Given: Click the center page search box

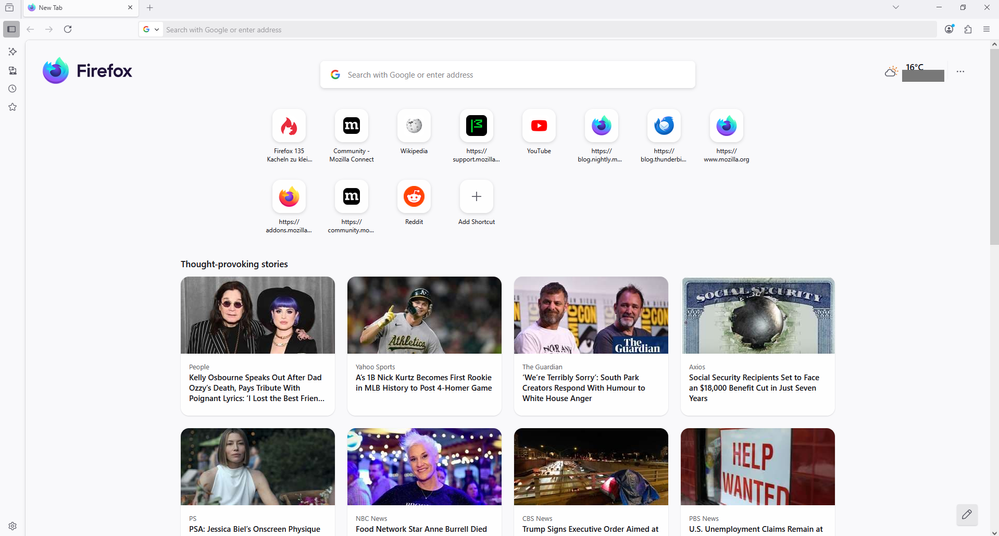Looking at the screenshot, I should tap(508, 75).
